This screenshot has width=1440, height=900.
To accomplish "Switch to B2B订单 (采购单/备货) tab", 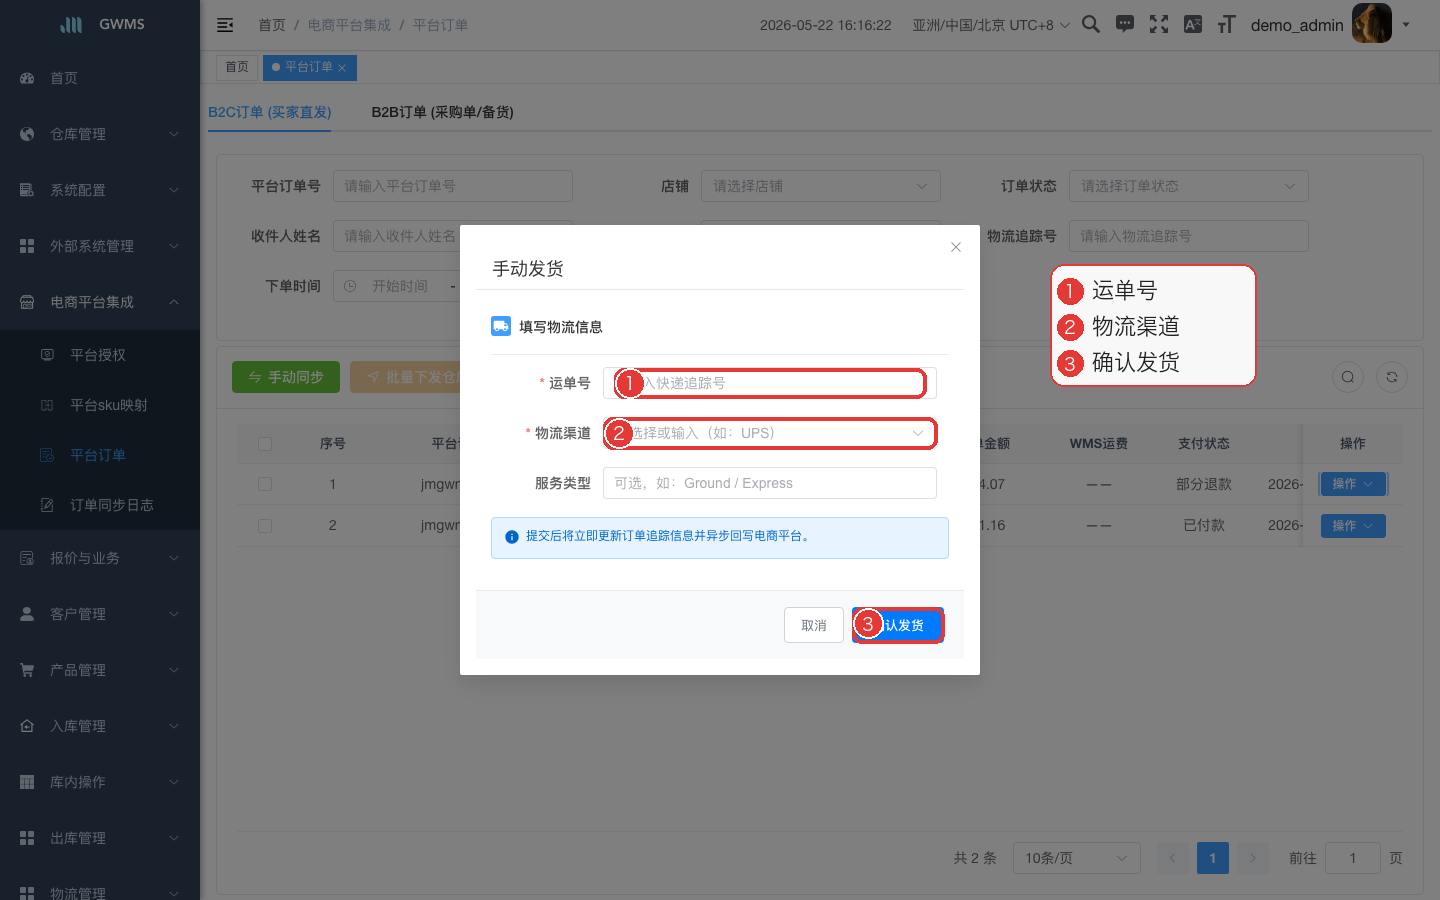I will tap(442, 112).
